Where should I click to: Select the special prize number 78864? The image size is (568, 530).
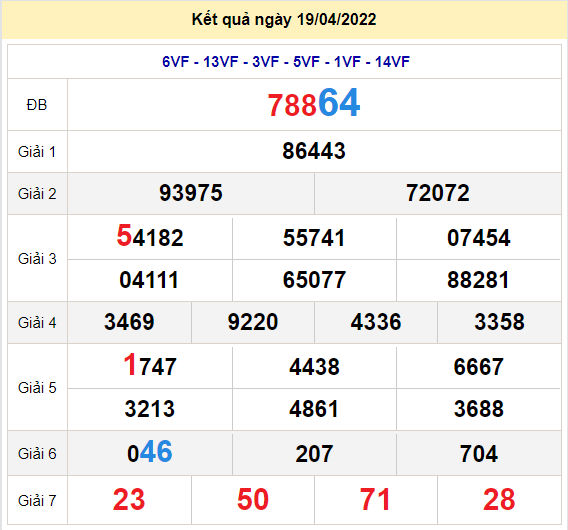[x=314, y=103]
